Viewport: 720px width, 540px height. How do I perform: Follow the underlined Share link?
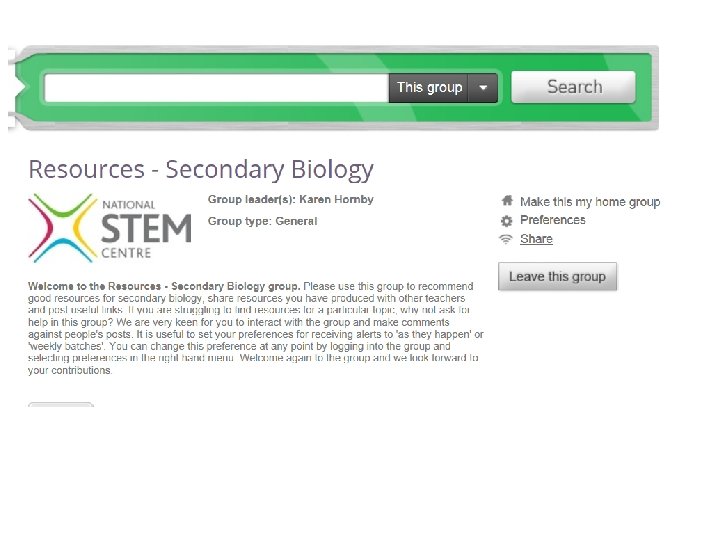pos(536,239)
